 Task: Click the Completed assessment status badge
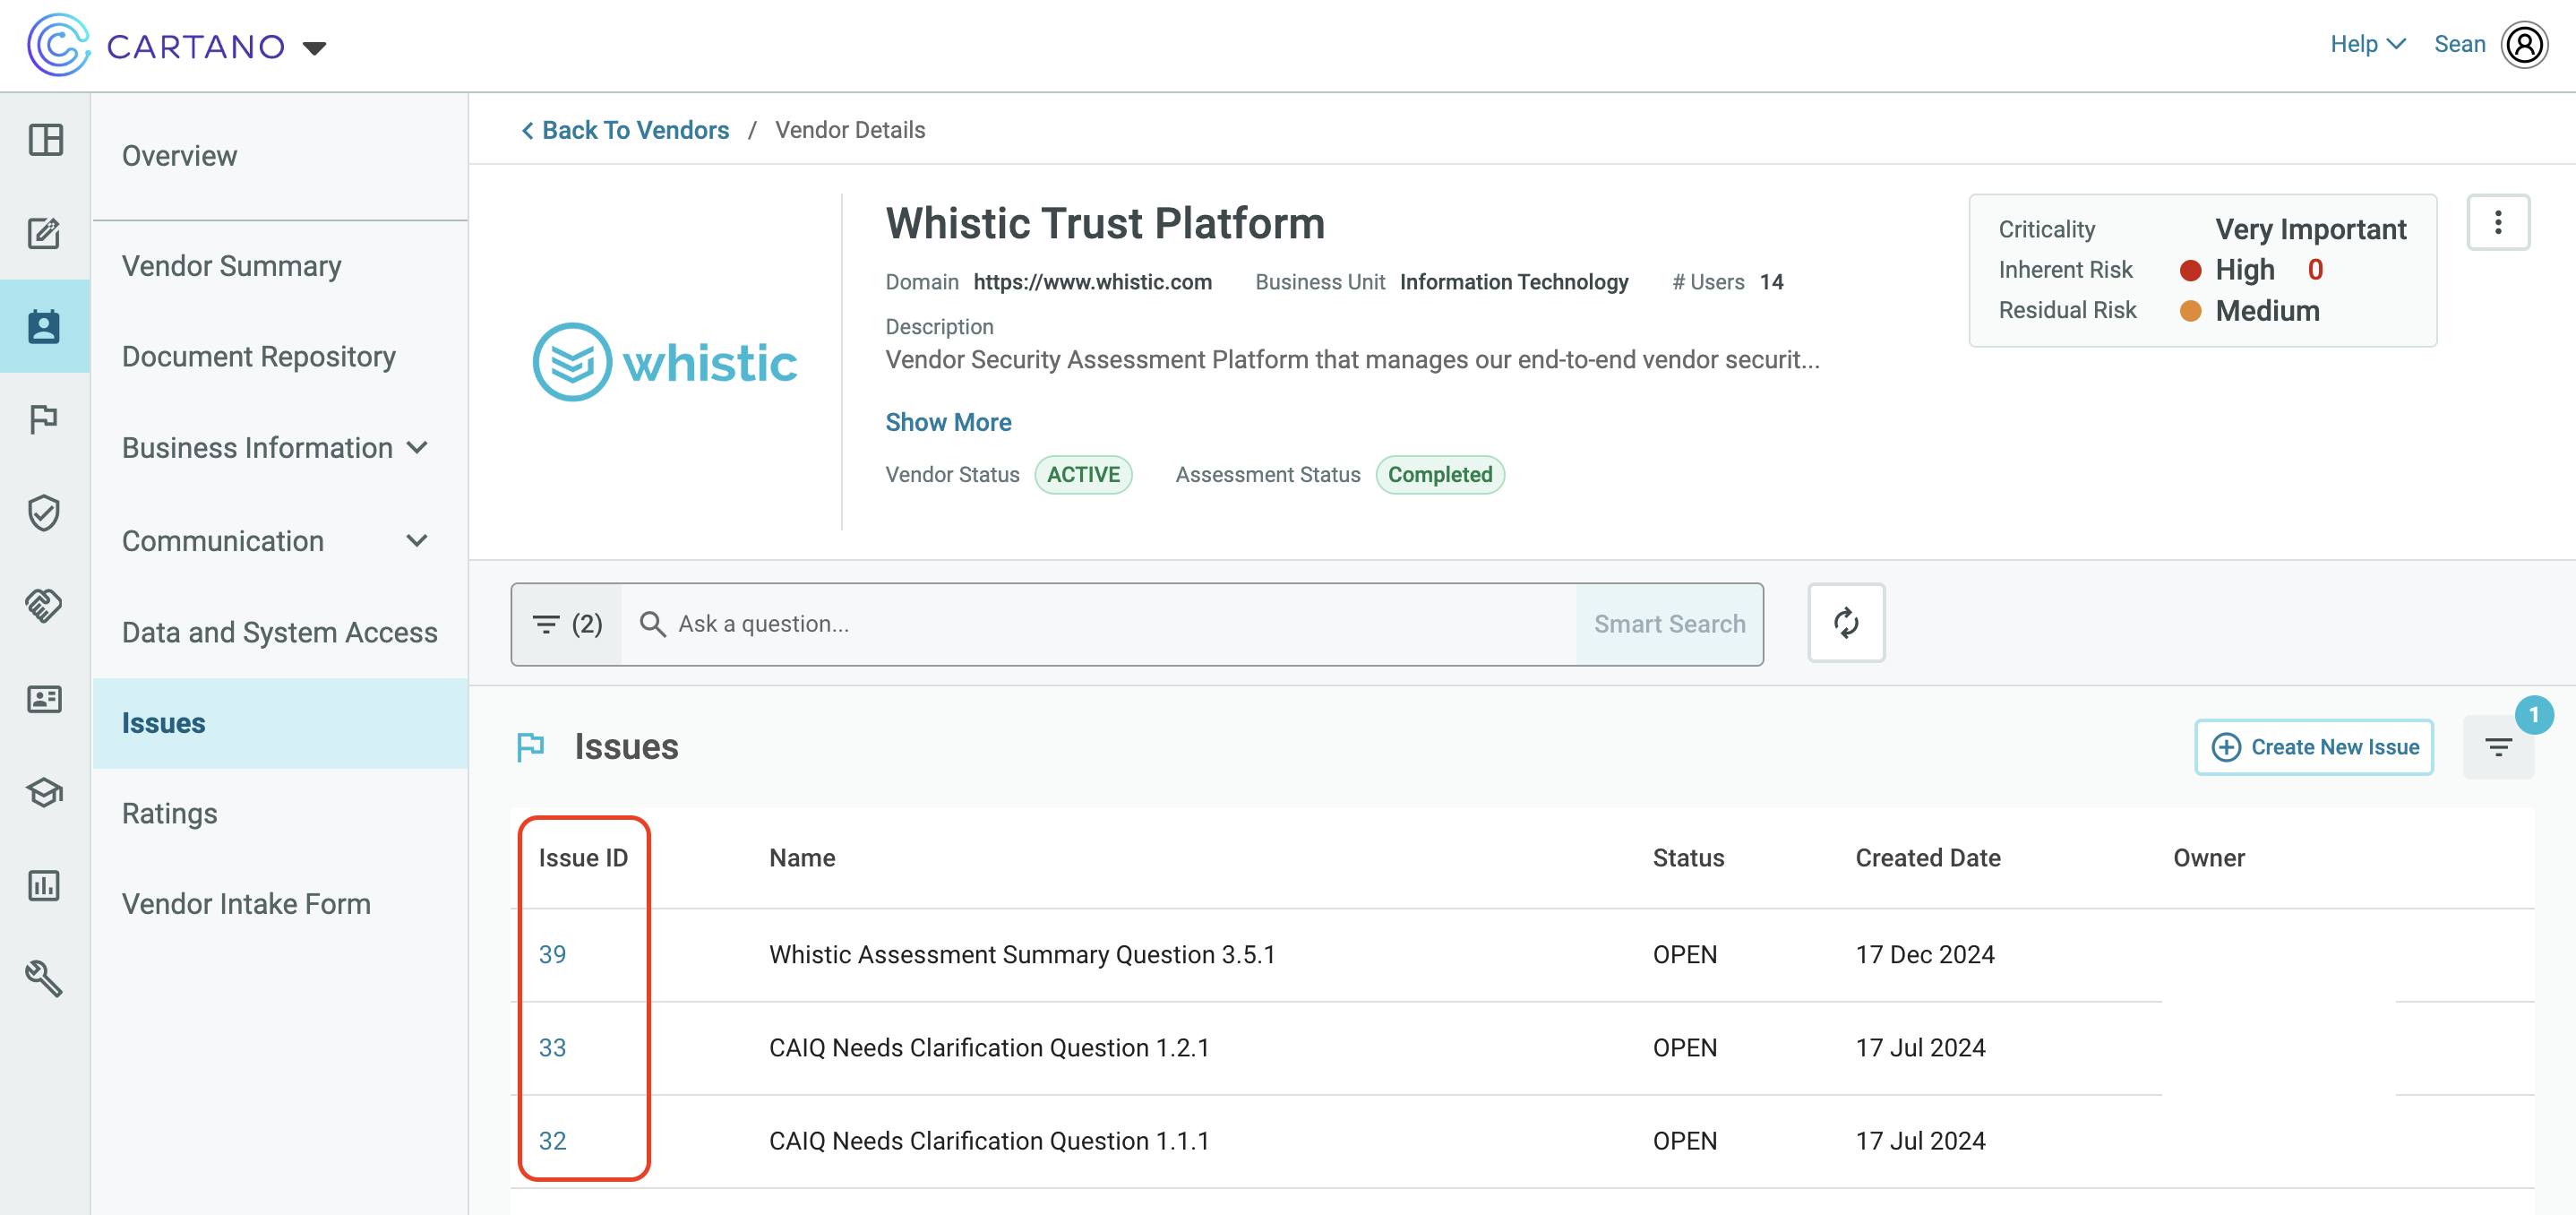1439,475
